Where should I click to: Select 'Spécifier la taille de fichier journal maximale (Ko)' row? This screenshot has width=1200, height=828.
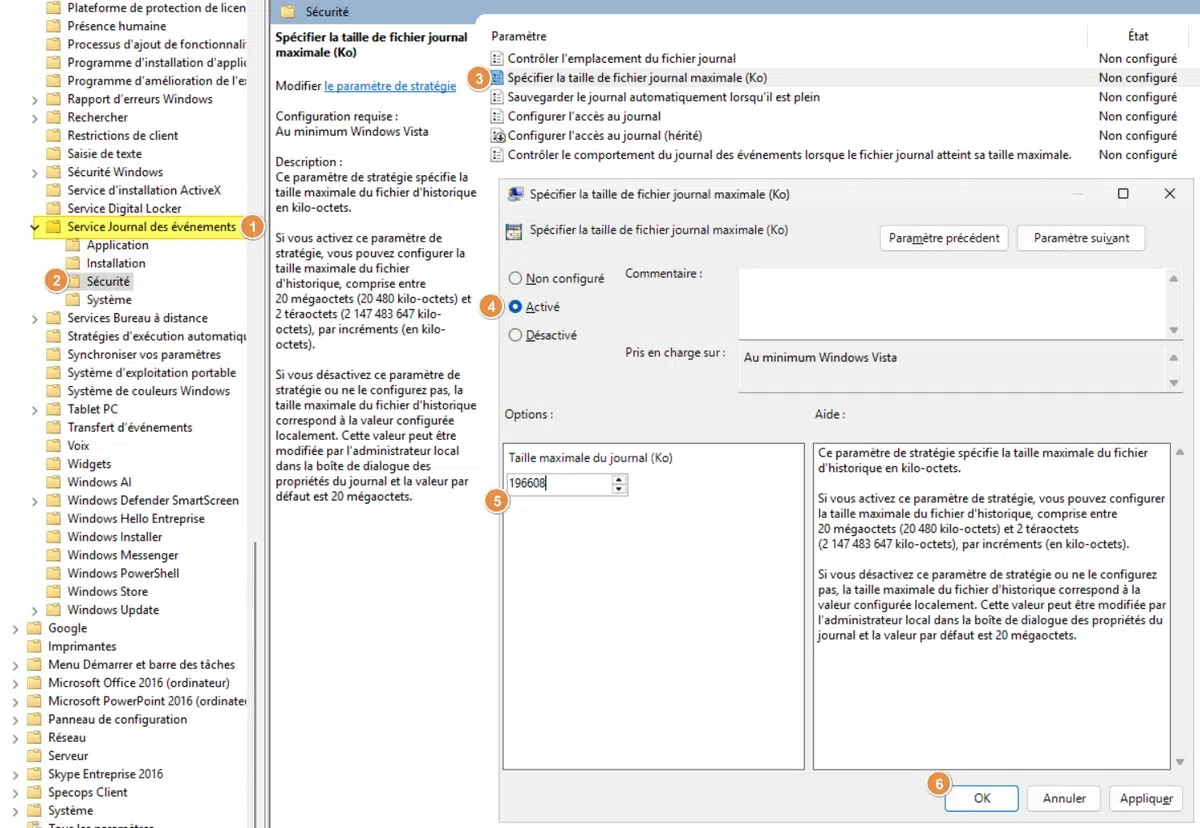tap(838, 77)
